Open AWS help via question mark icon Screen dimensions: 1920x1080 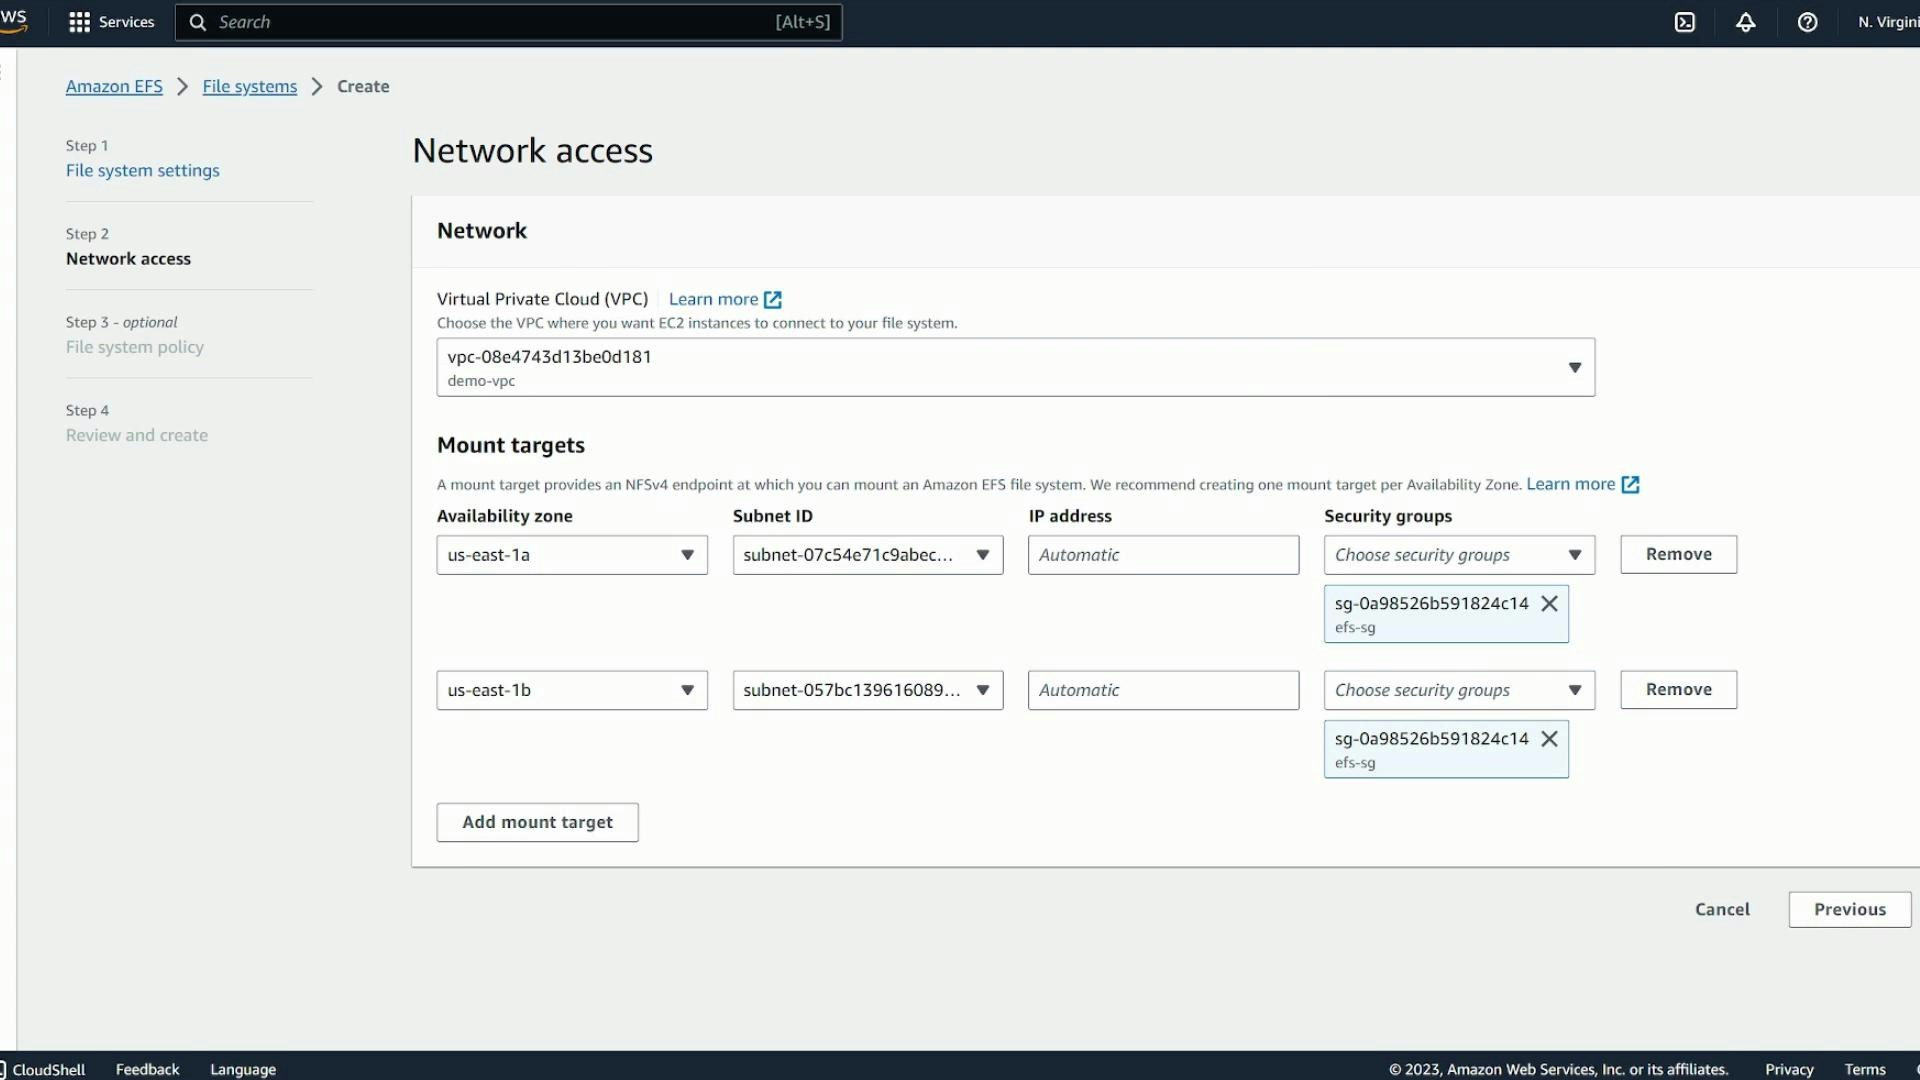tap(1808, 22)
